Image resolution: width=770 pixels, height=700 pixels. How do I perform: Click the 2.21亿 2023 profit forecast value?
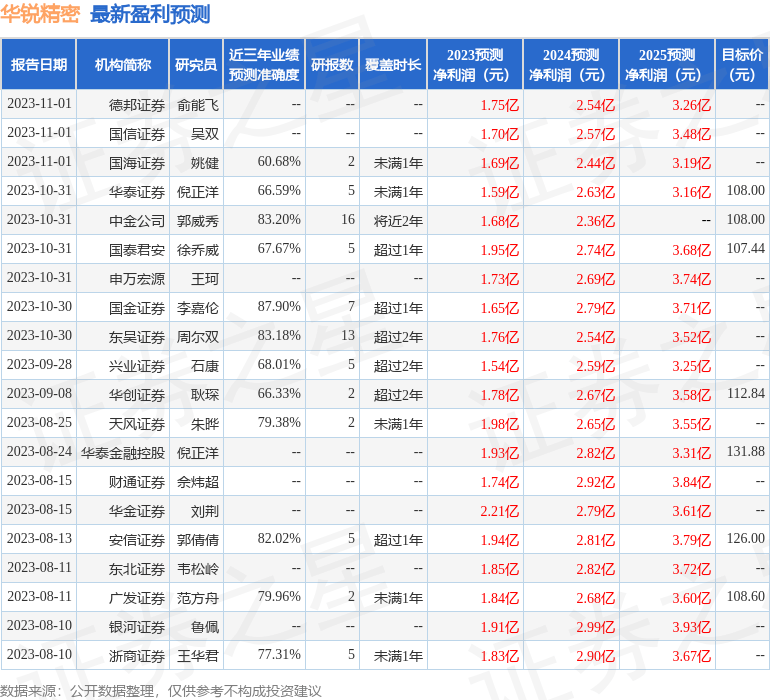coord(499,511)
